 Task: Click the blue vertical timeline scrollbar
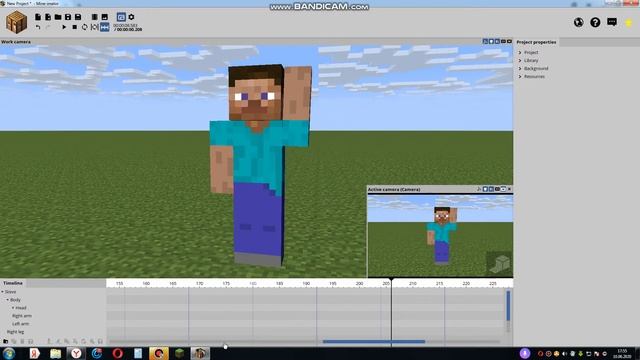(508, 306)
